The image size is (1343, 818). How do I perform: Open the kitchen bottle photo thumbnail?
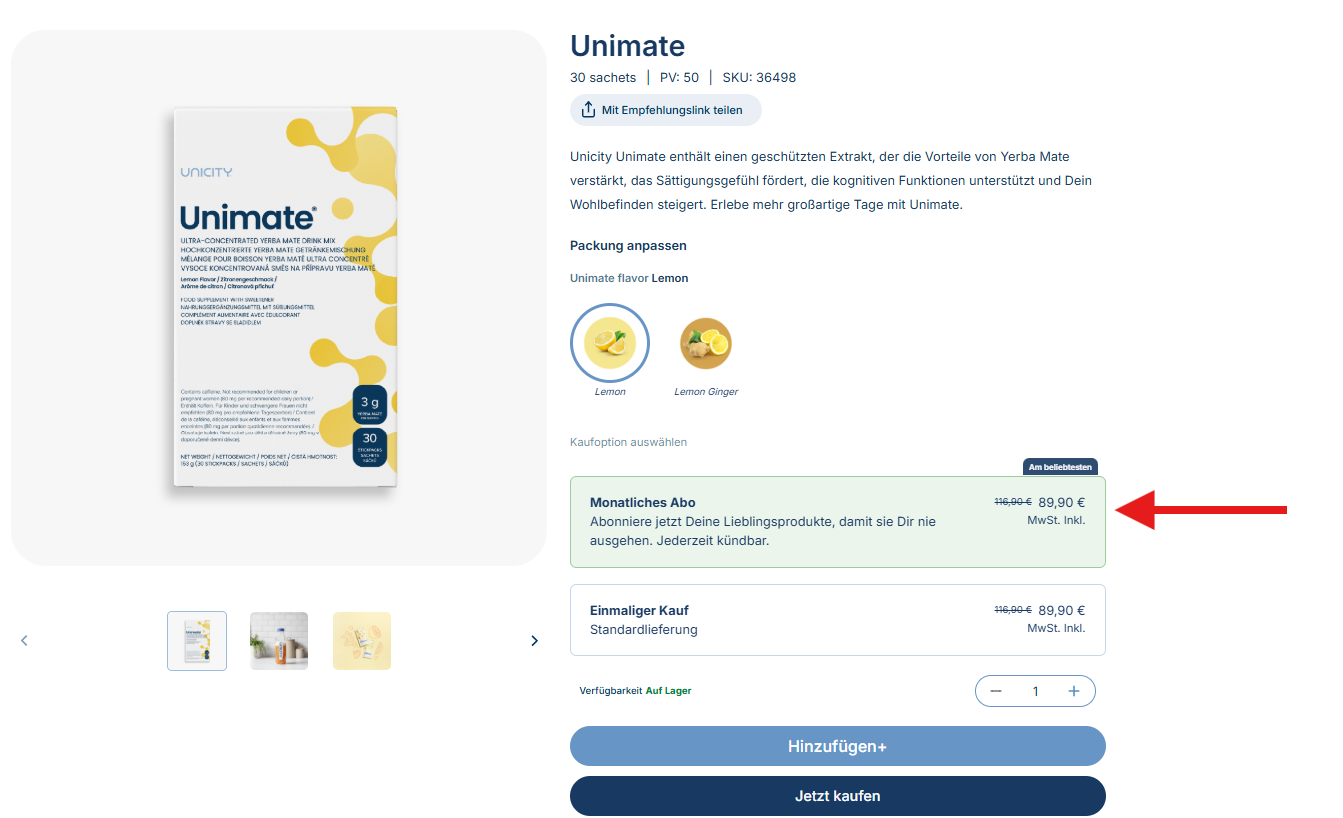279,641
